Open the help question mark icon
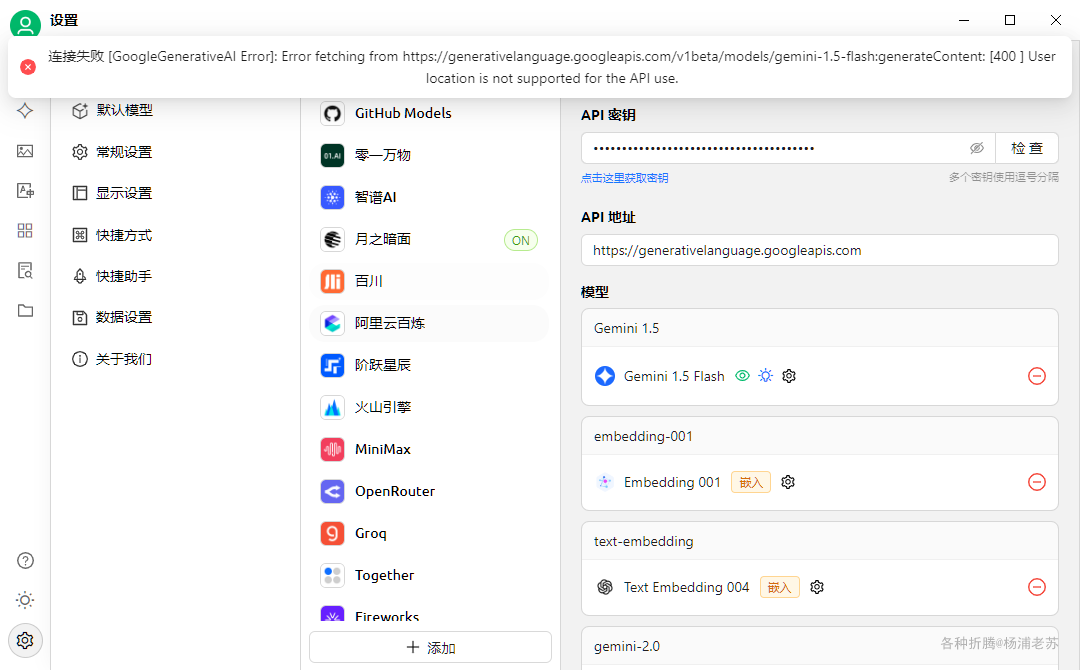Screen dimensions: 1080x670 click(25, 561)
